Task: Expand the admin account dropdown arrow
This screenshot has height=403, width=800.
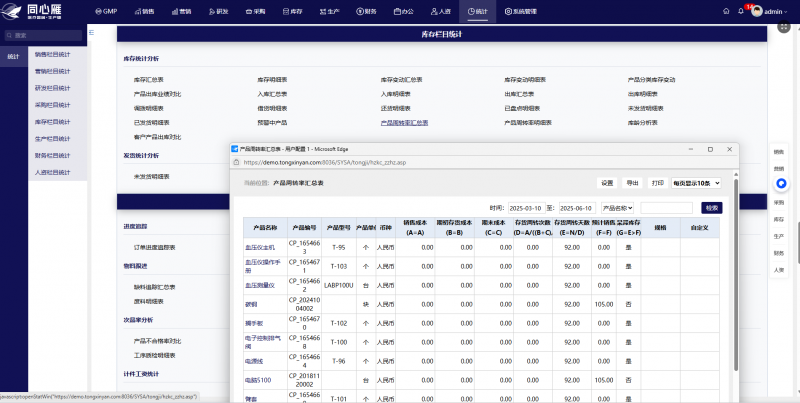Action: point(786,13)
